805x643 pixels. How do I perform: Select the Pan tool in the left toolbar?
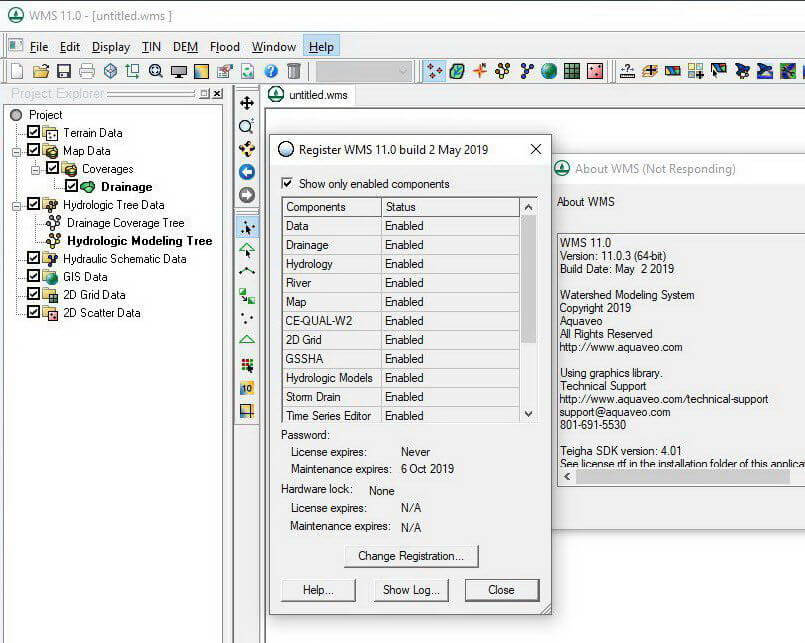(x=247, y=102)
